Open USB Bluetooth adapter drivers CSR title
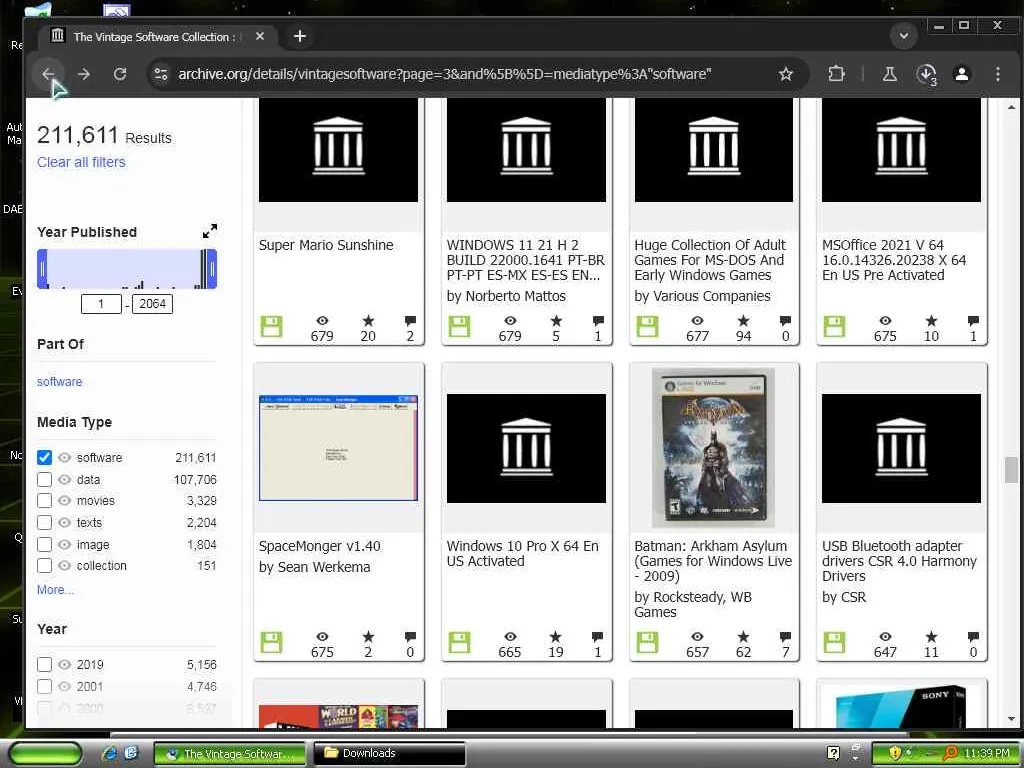The image size is (1024, 768). coord(899,561)
